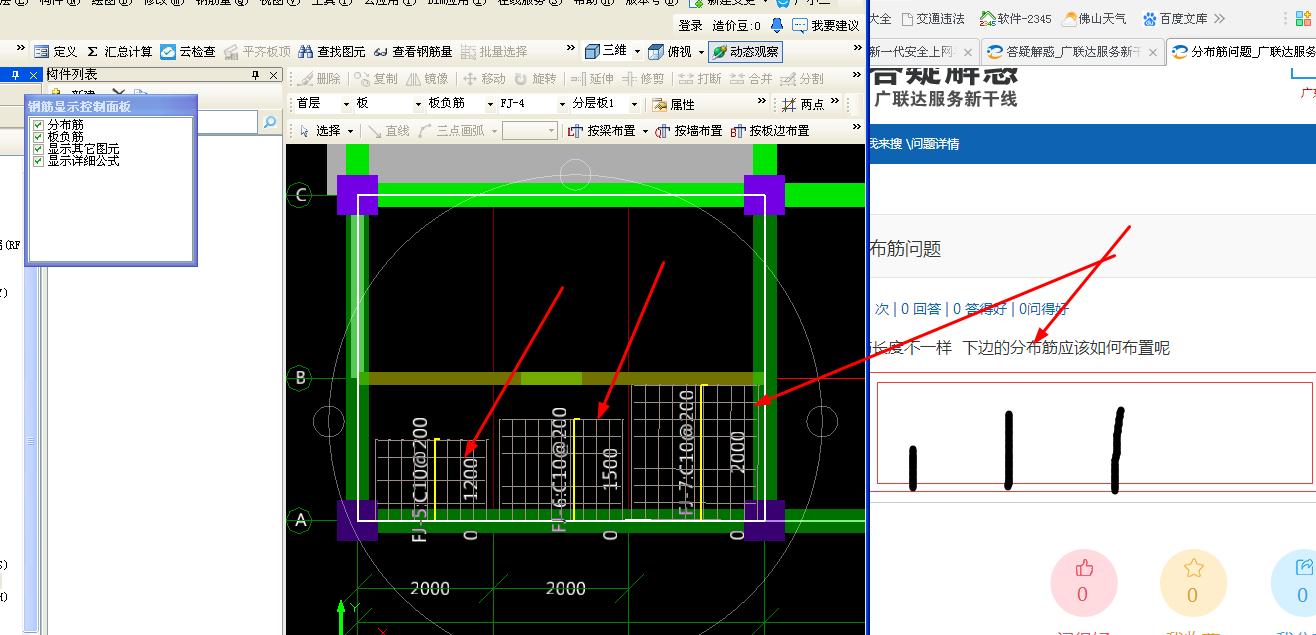Viewport: 1316px width, 635px height.
Task: Open 交通违法 bookmark
Action: click(x=933, y=19)
